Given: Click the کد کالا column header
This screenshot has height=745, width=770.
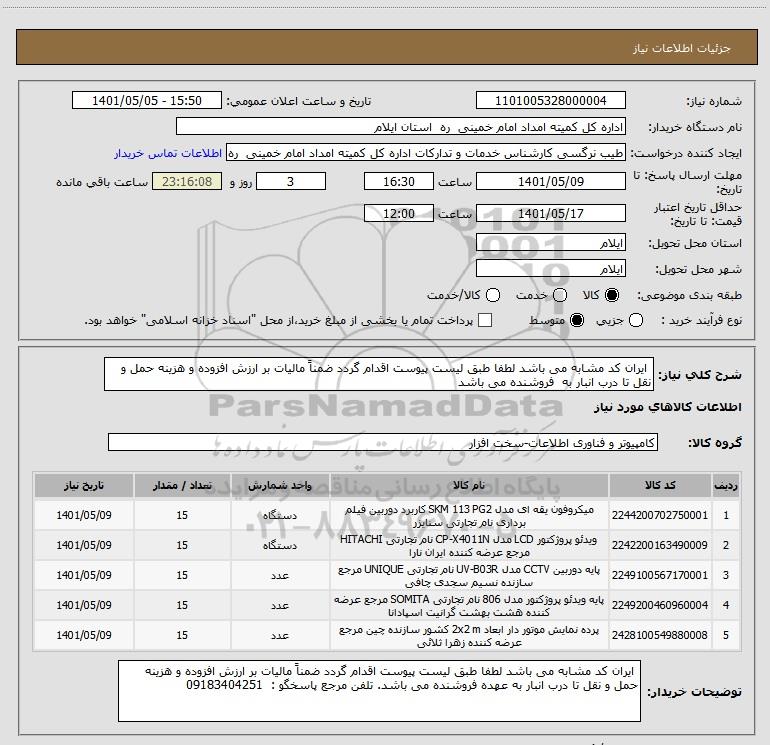Looking at the screenshot, I should [660, 485].
